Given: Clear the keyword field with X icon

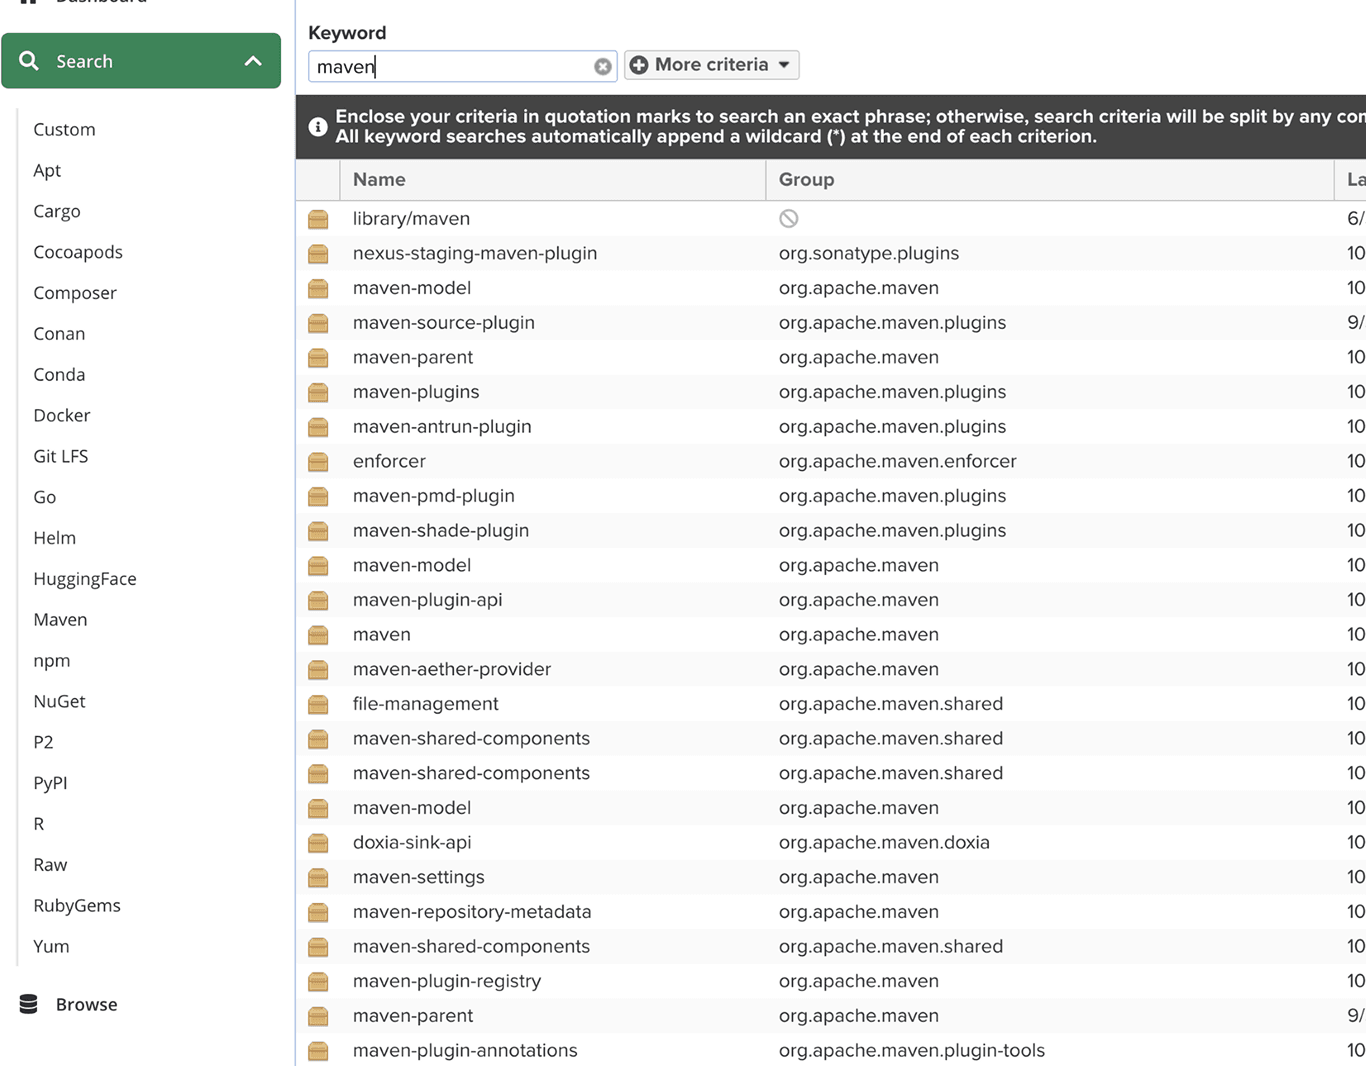Looking at the screenshot, I should pos(602,66).
